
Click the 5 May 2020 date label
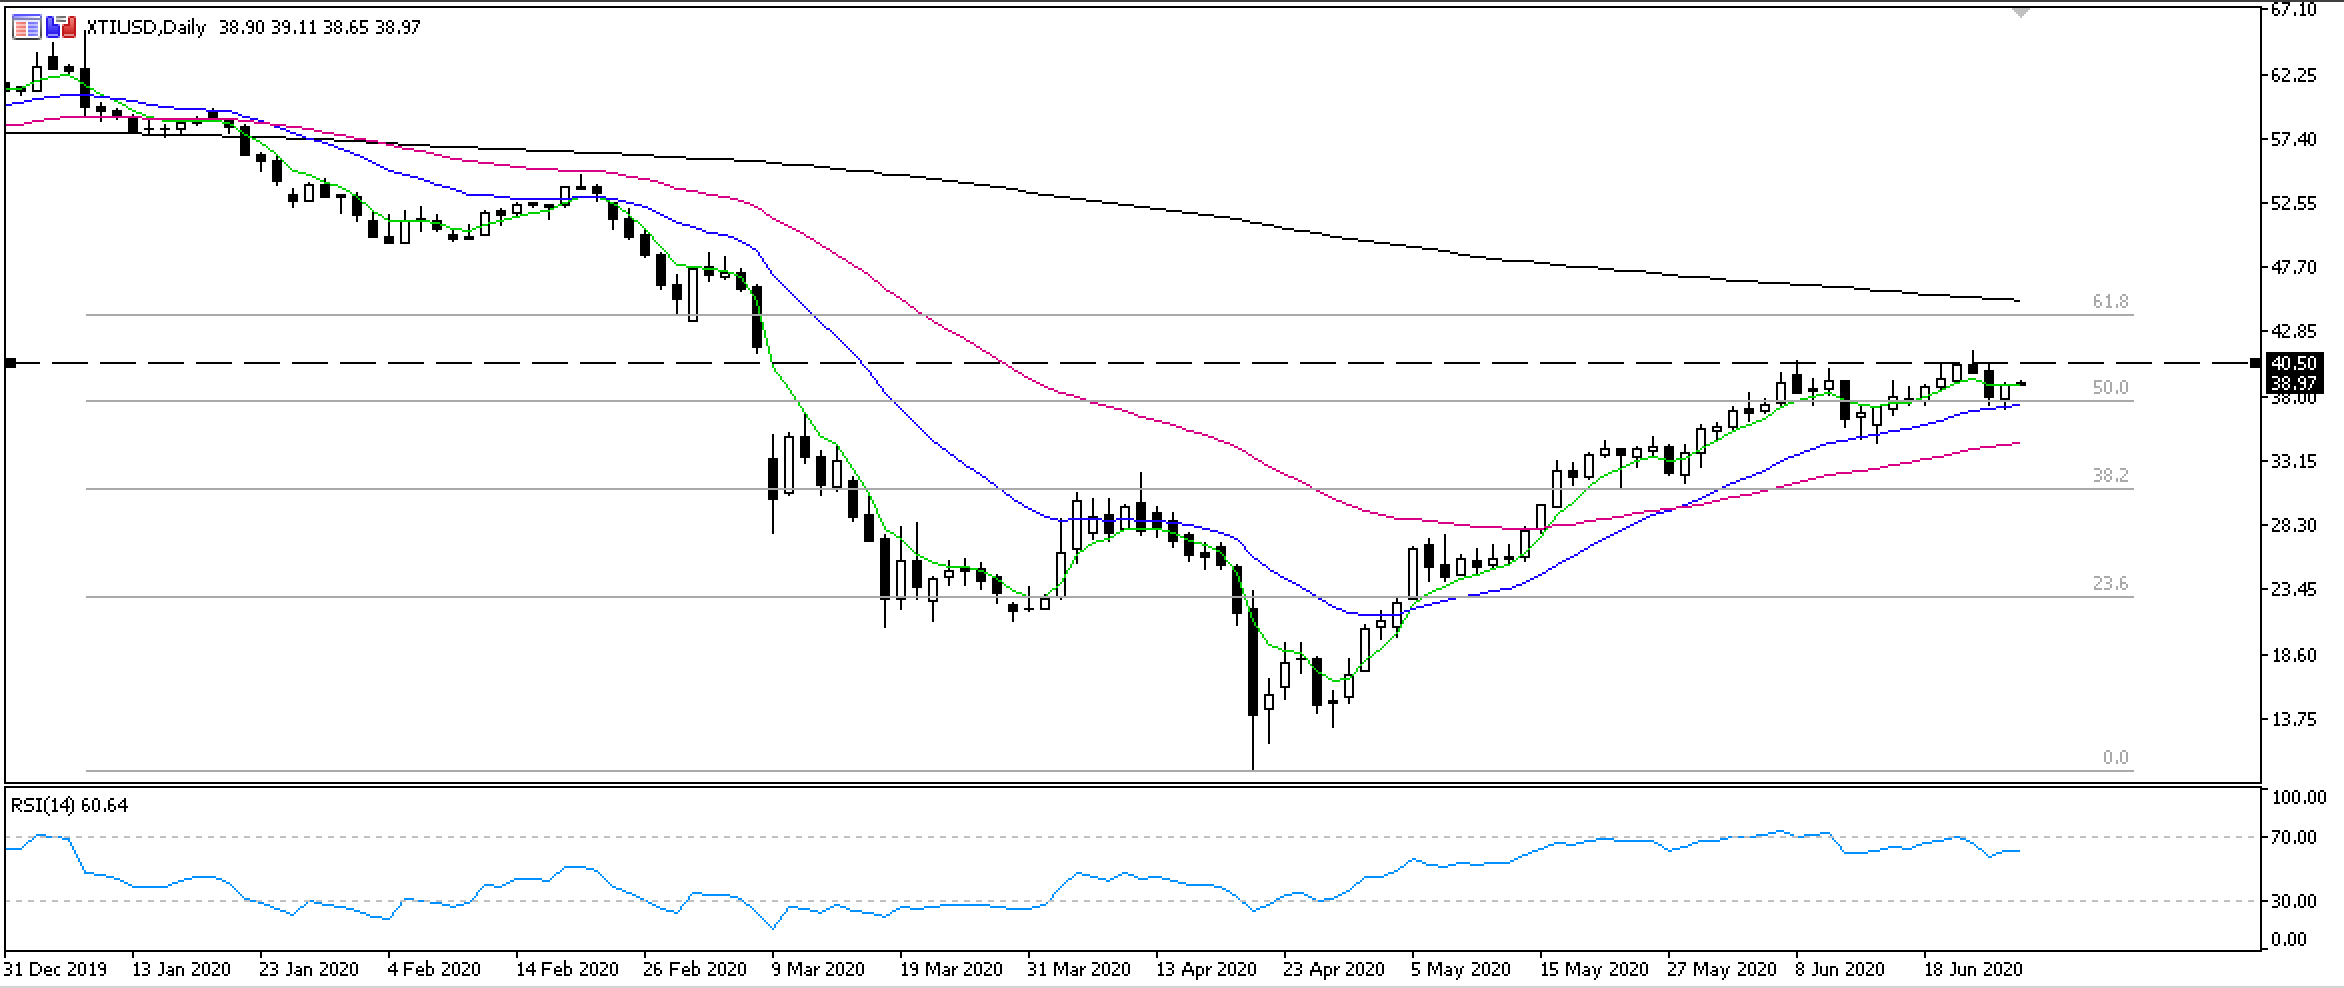(x=1460, y=969)
